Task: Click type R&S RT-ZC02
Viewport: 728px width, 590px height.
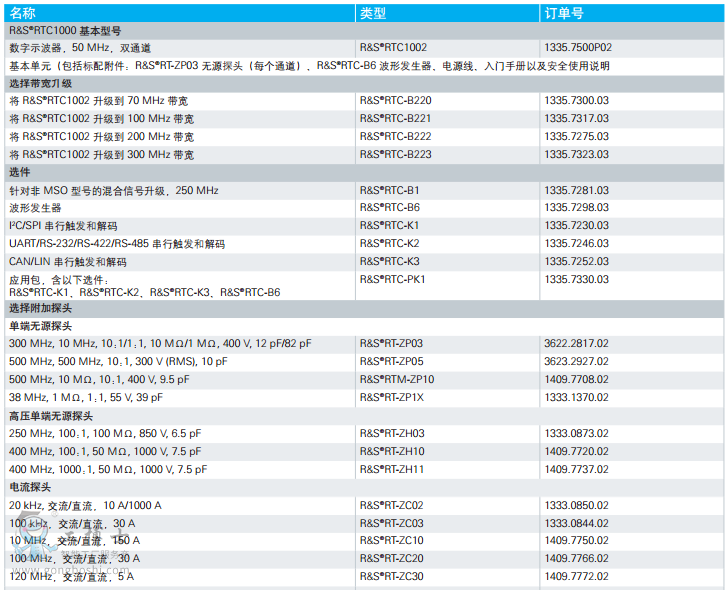Action: [392, 506]
